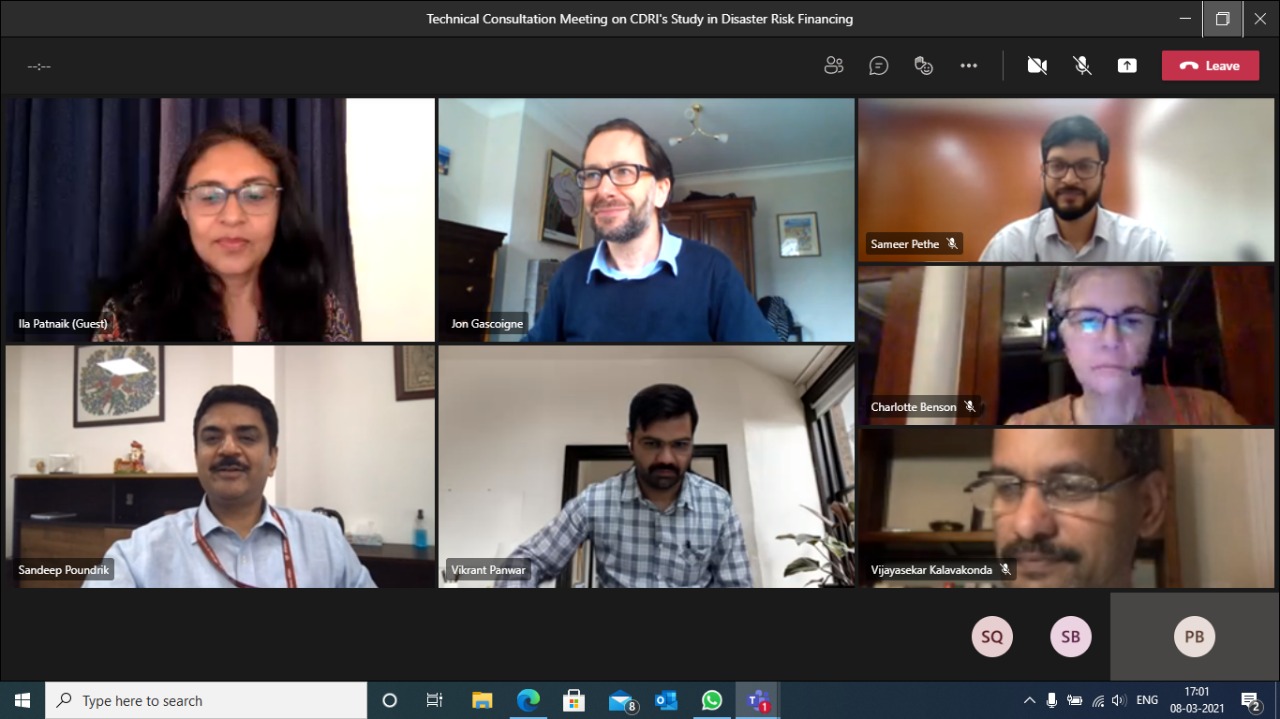The width and height of the screenshot is (1280, 719).
Task: Focus the Type here to search box
Action: 206,700
